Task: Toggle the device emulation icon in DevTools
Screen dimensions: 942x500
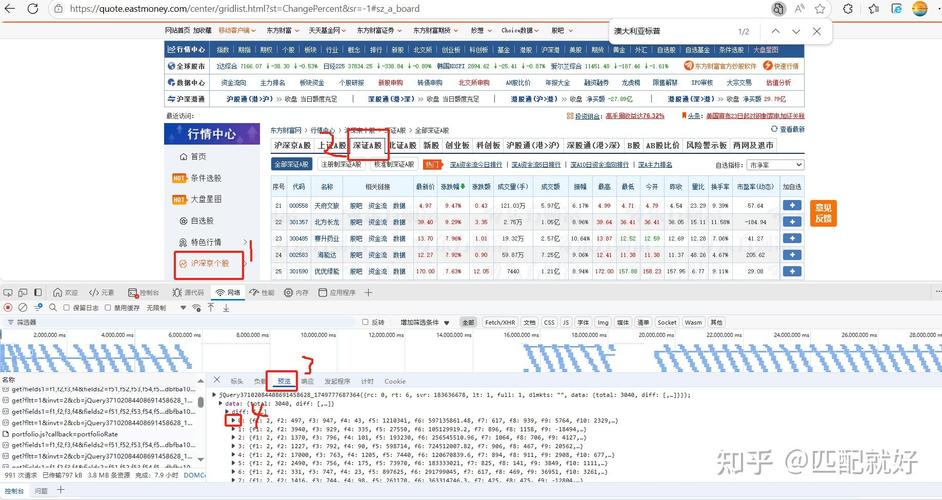Action: [23, 293]
